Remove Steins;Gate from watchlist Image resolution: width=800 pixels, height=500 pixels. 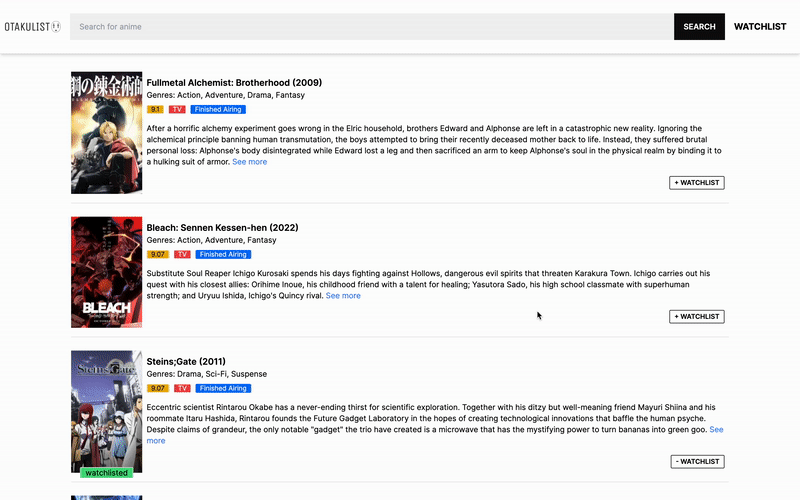coord(697,462)
